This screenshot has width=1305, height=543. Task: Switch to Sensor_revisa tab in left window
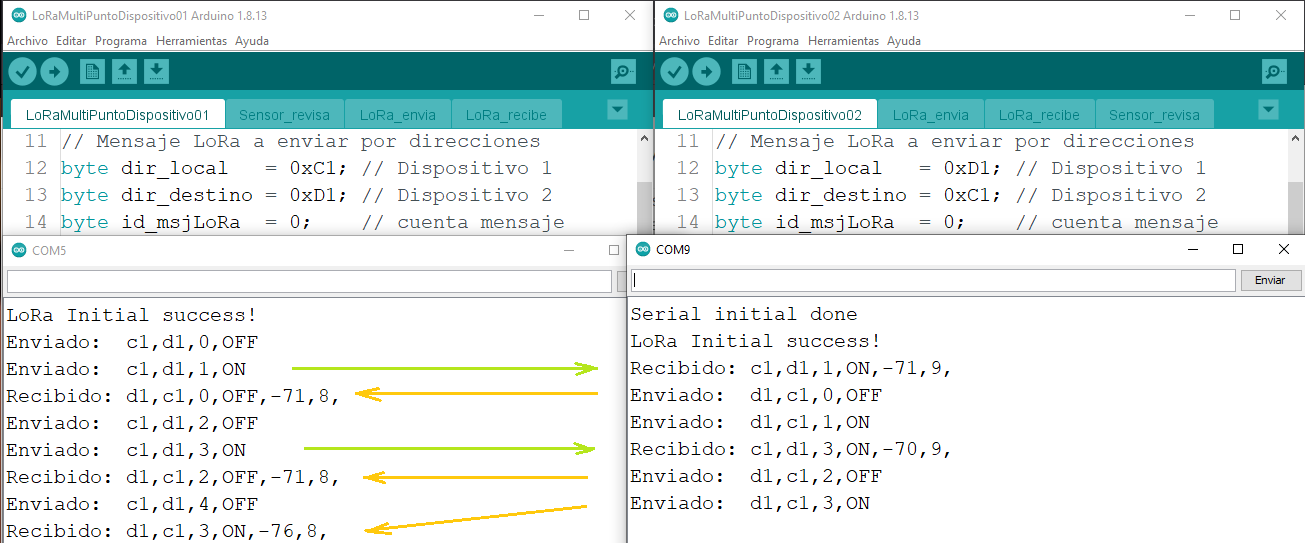(x=284, y=115)
